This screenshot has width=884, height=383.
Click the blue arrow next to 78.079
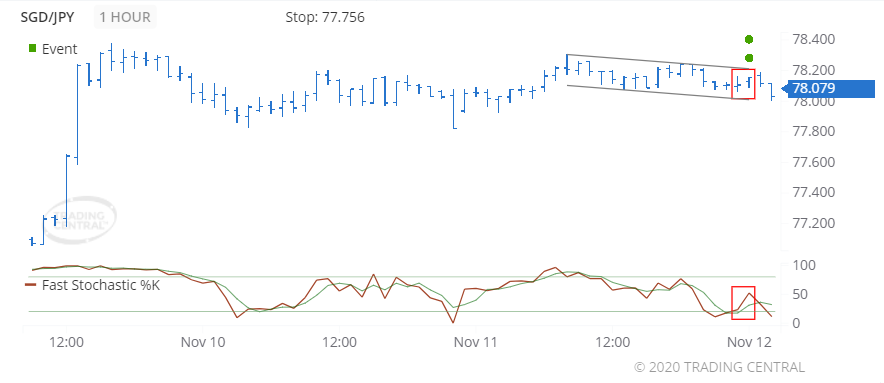pos(784,89)
